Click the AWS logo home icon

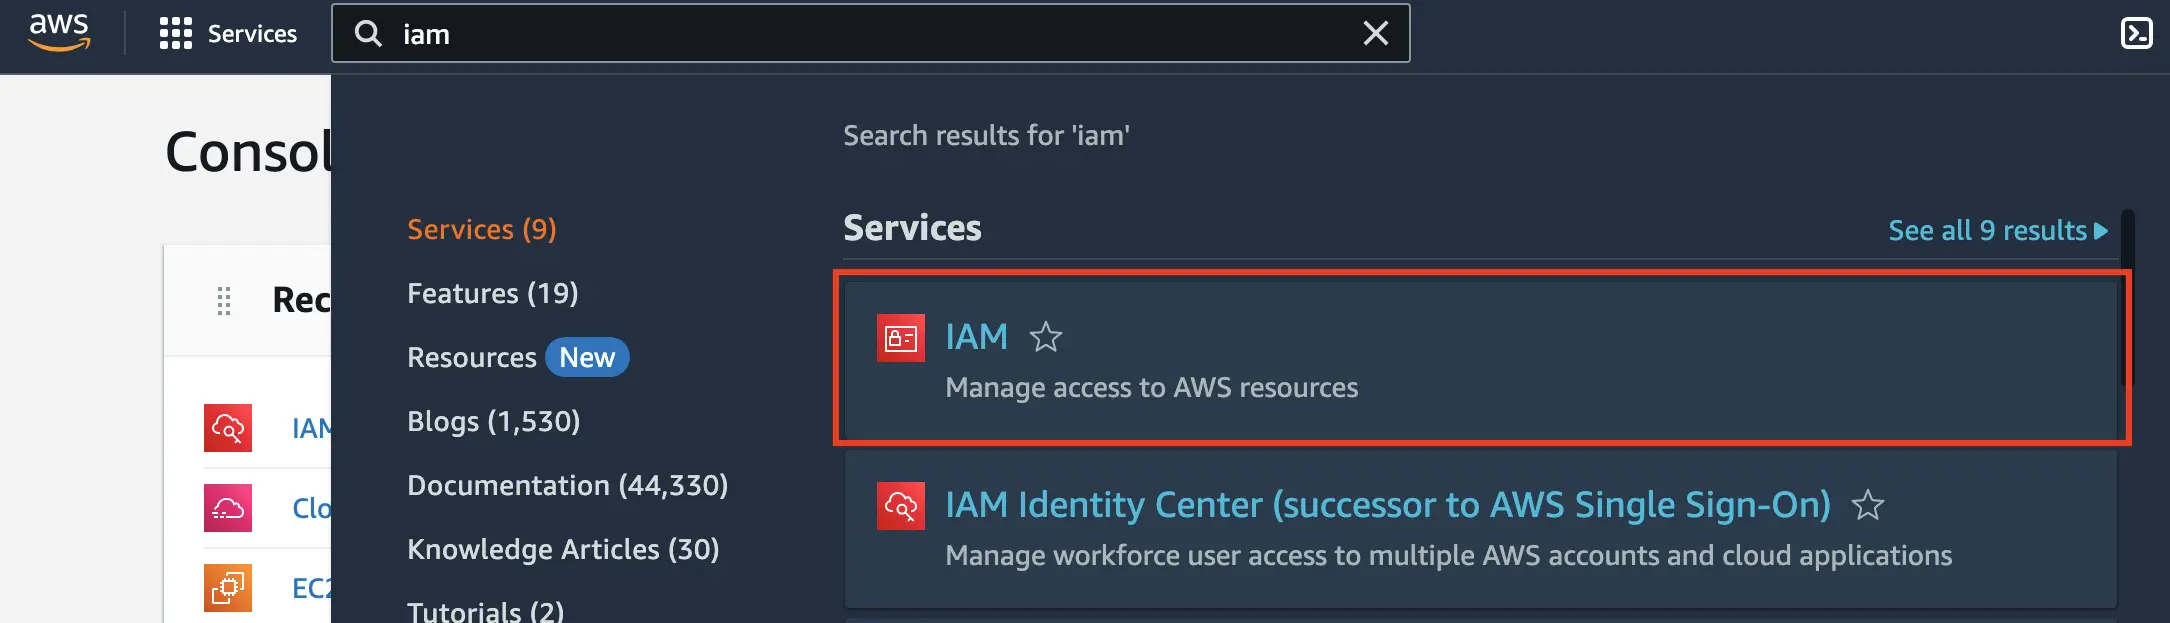(x=59, y=33)
